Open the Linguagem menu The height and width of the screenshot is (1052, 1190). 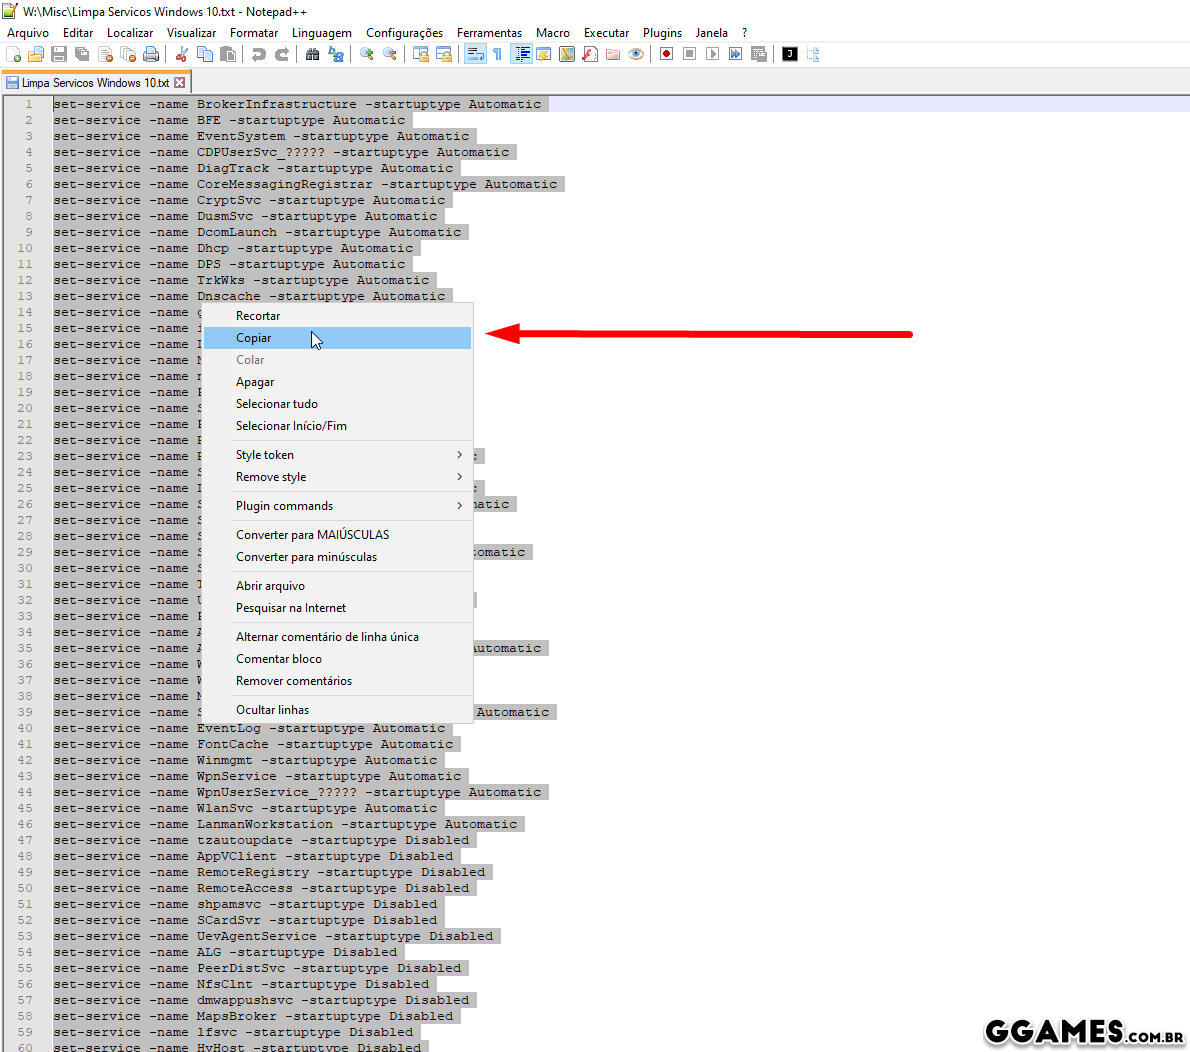(321, 33)
